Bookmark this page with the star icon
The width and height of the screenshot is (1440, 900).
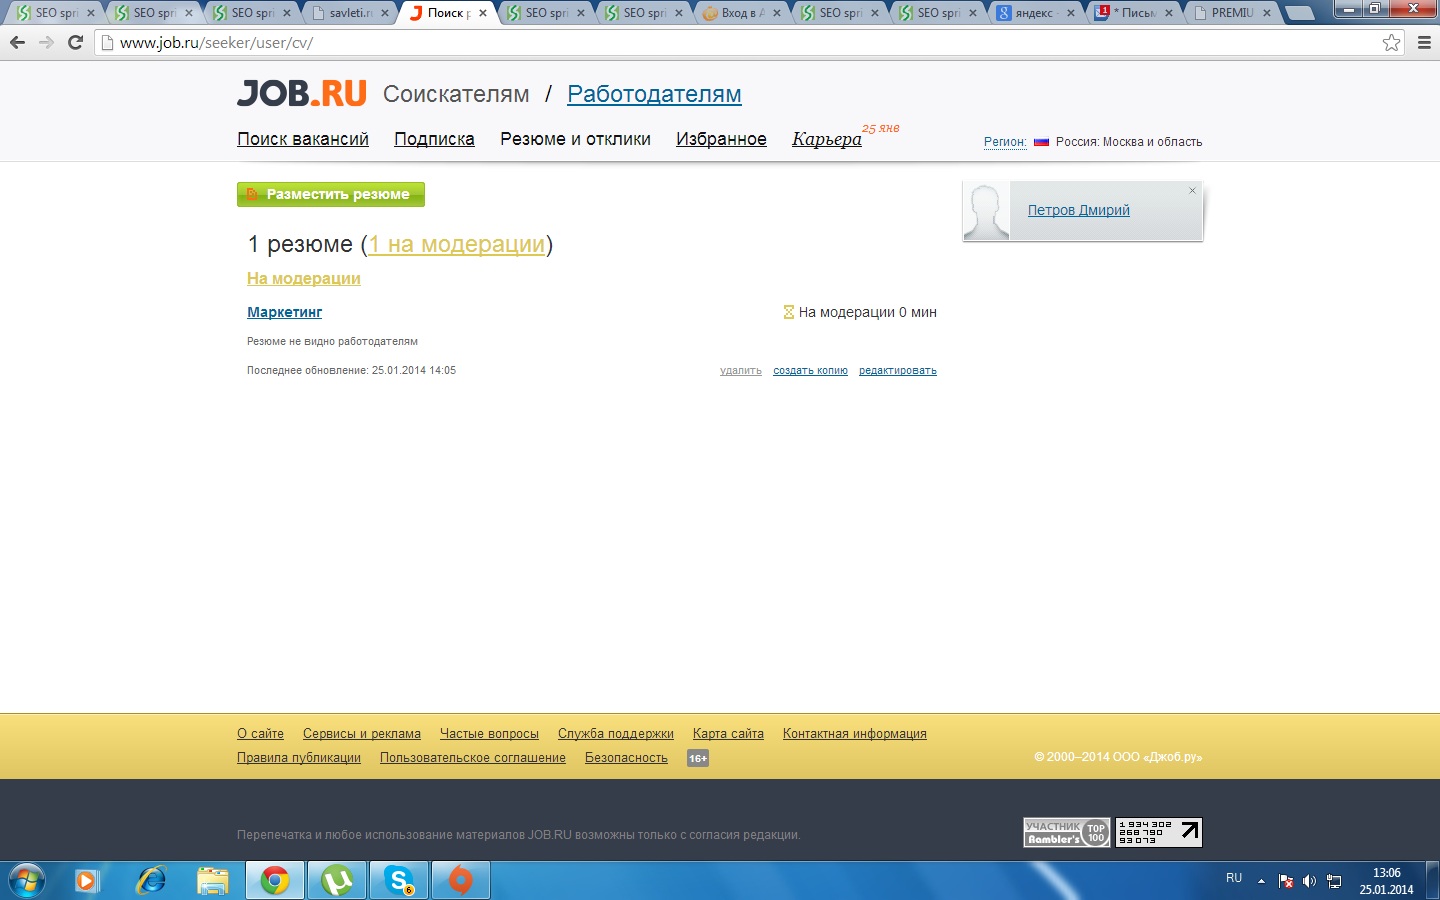pos(1391,42)
